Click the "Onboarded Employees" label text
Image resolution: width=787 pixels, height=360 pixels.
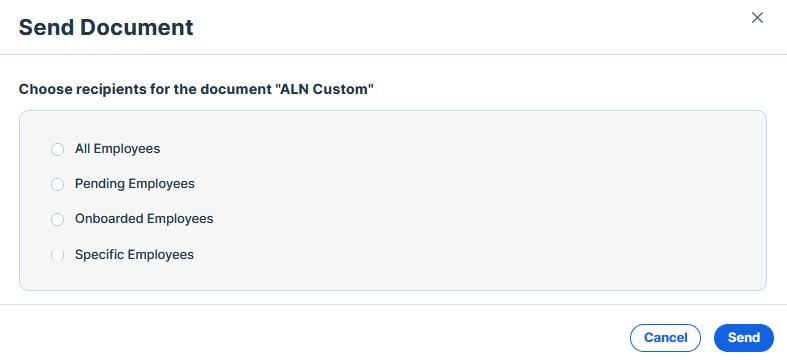[144, 219]
